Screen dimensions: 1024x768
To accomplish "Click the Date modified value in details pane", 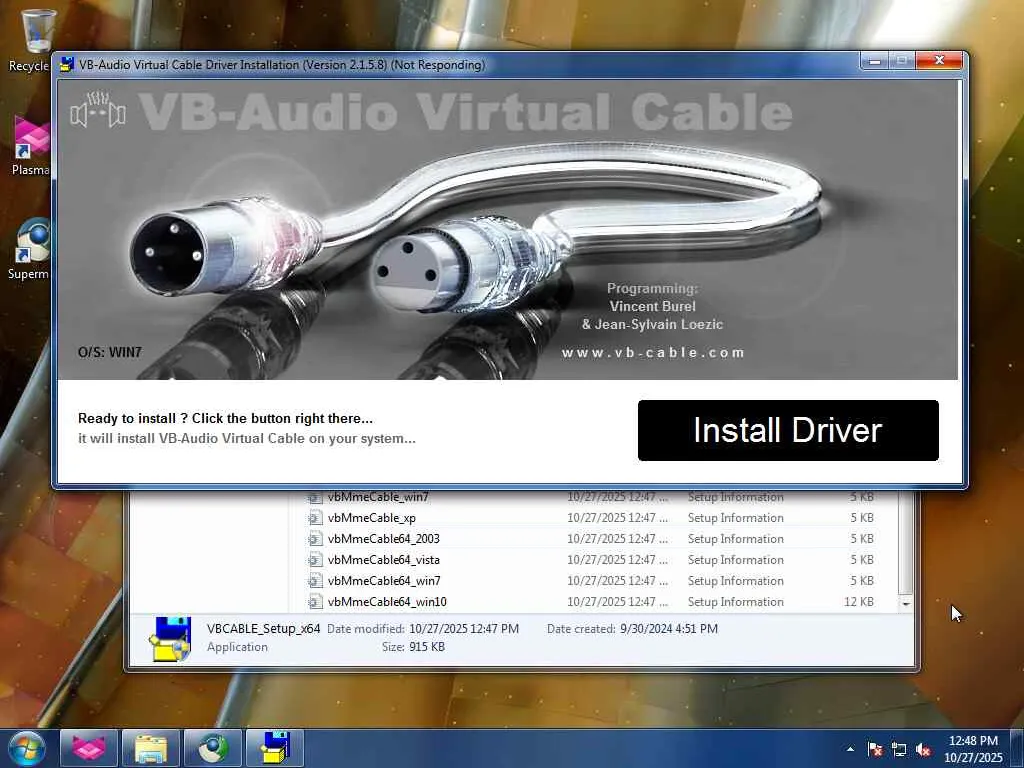I will click(464, 629).
